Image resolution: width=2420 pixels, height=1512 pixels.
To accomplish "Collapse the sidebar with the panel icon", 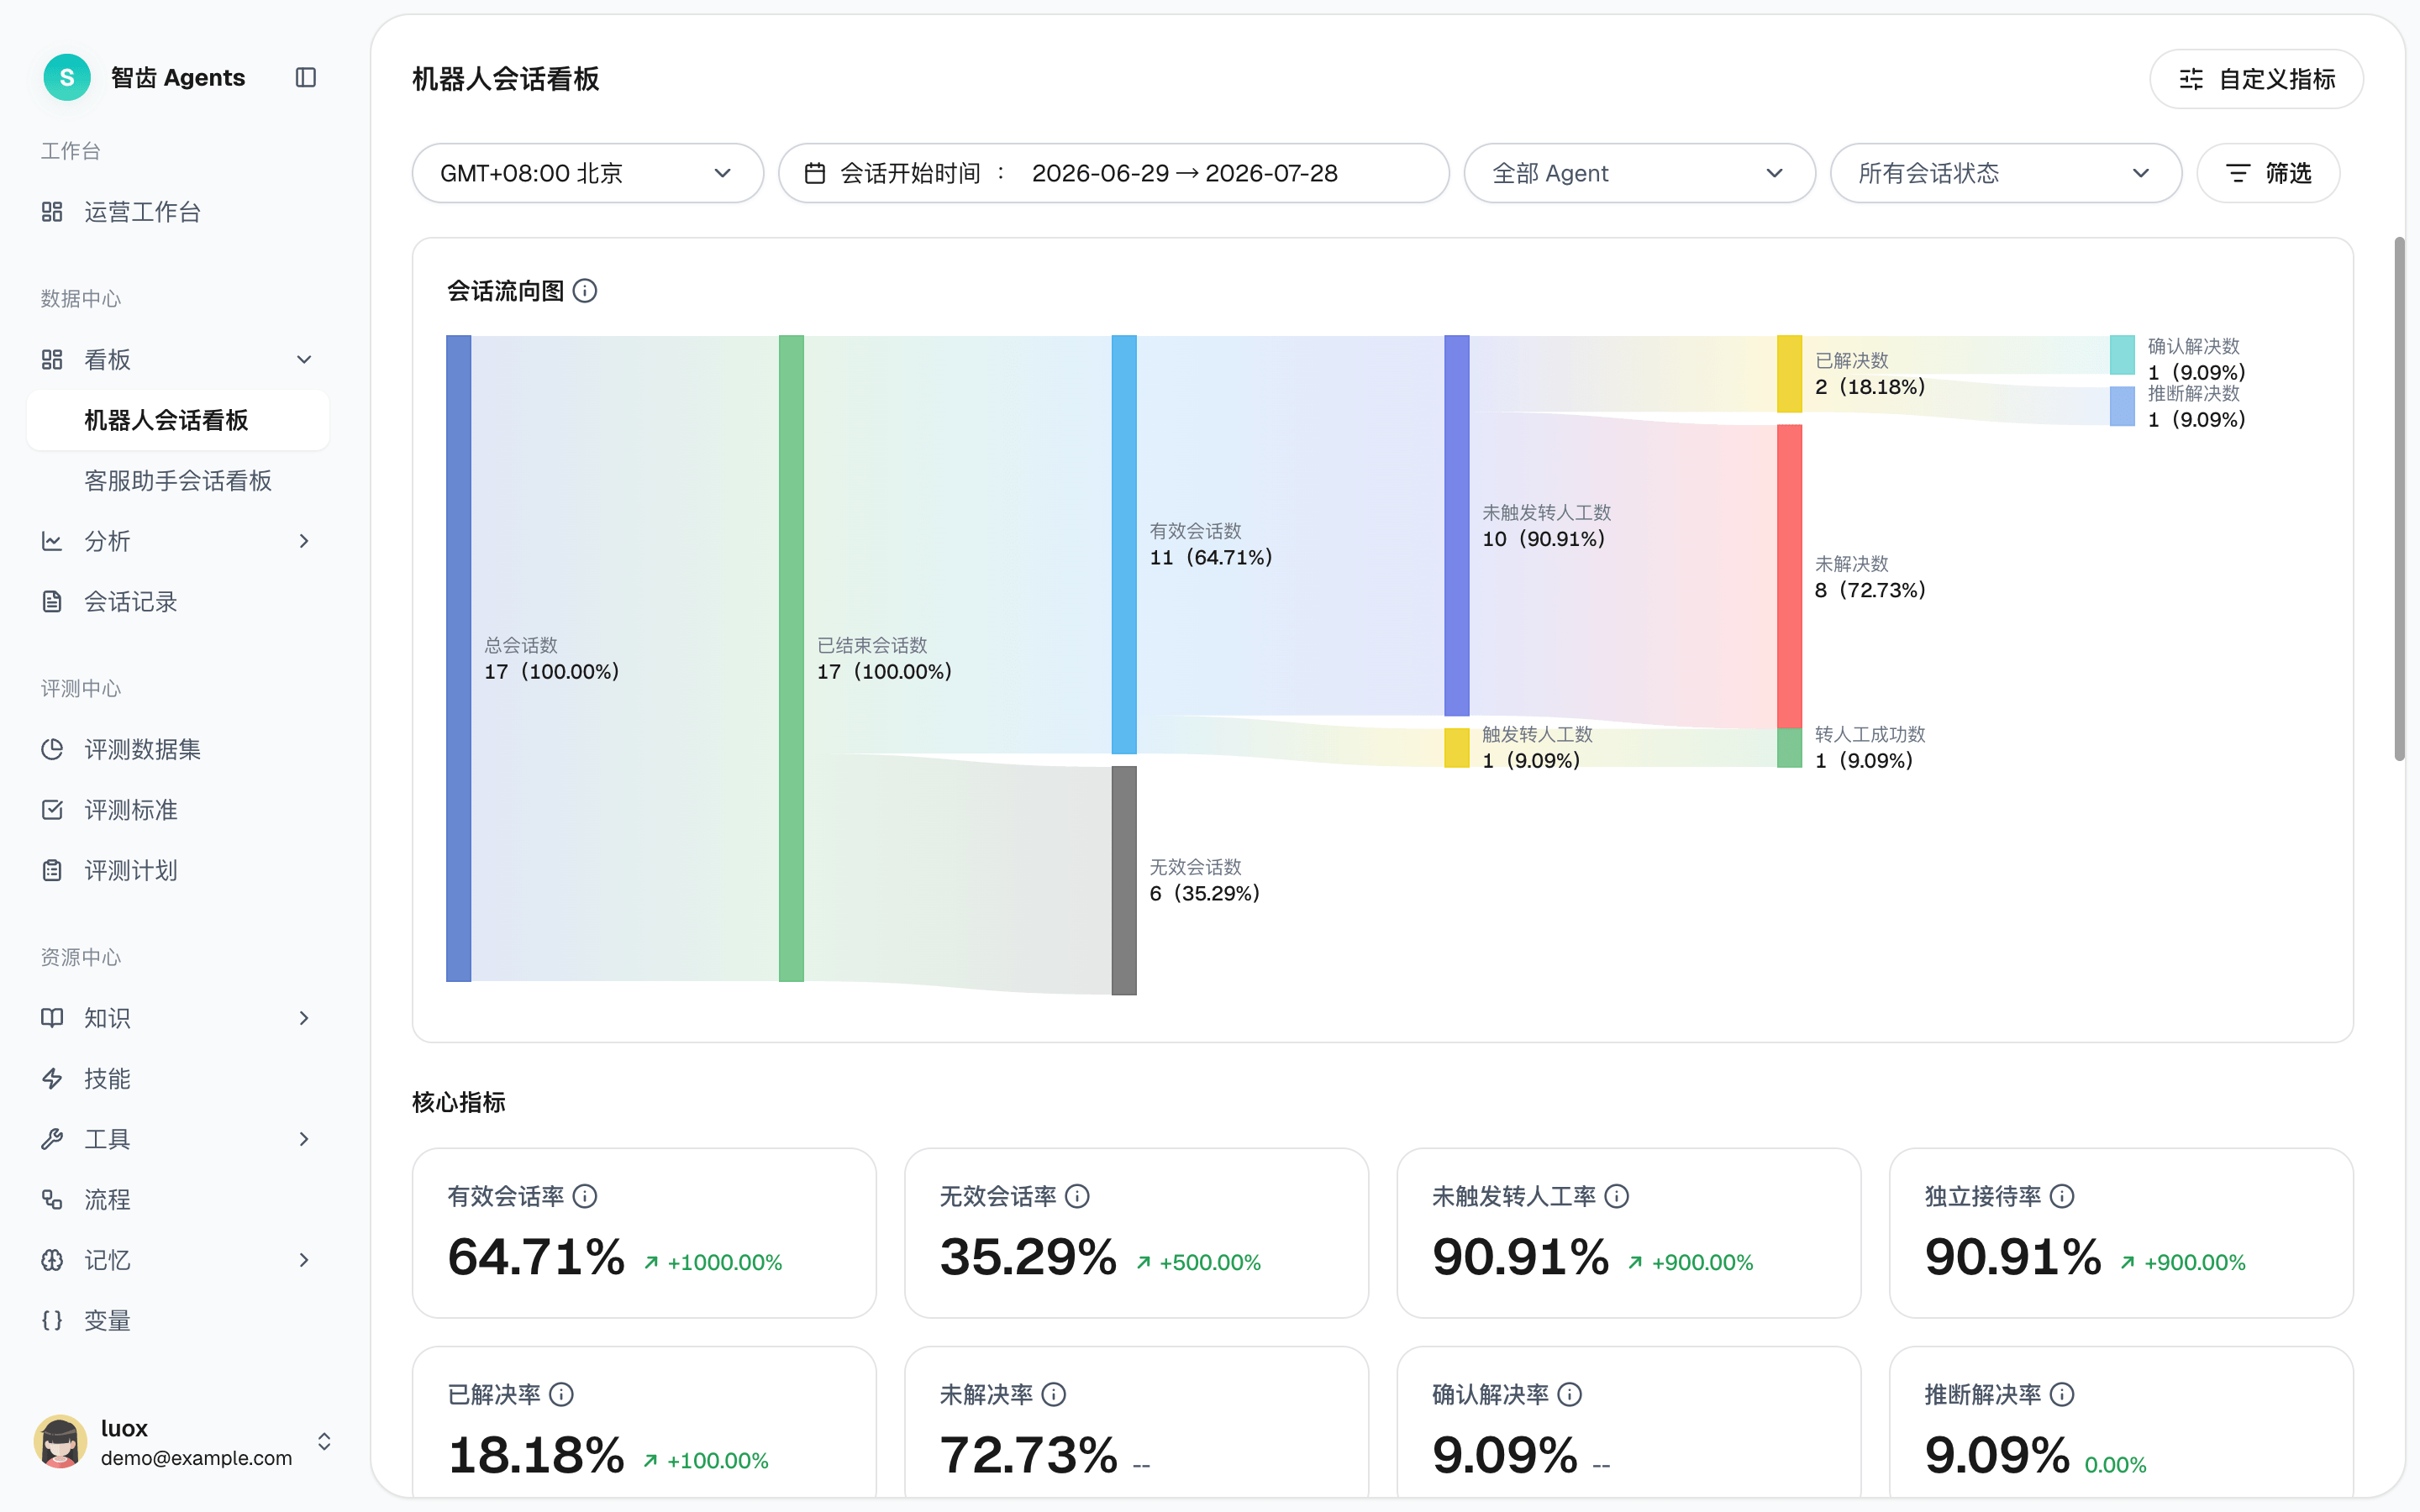I will pyautogui.click(x=306, y=77).
